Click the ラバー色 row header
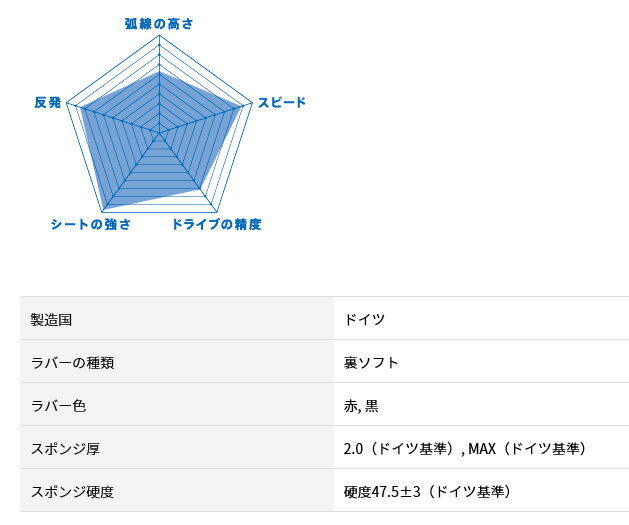This screenshot has height=525, width=629. pos(177,404)
